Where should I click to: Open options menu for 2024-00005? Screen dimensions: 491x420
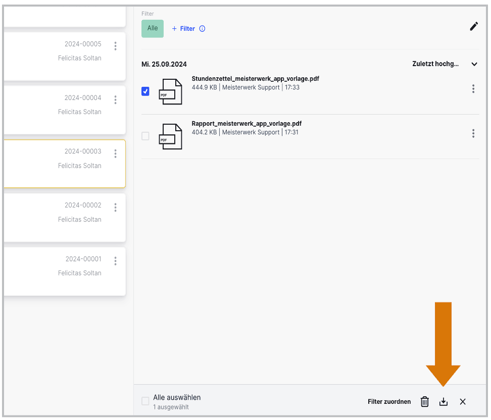click(115, 46)
